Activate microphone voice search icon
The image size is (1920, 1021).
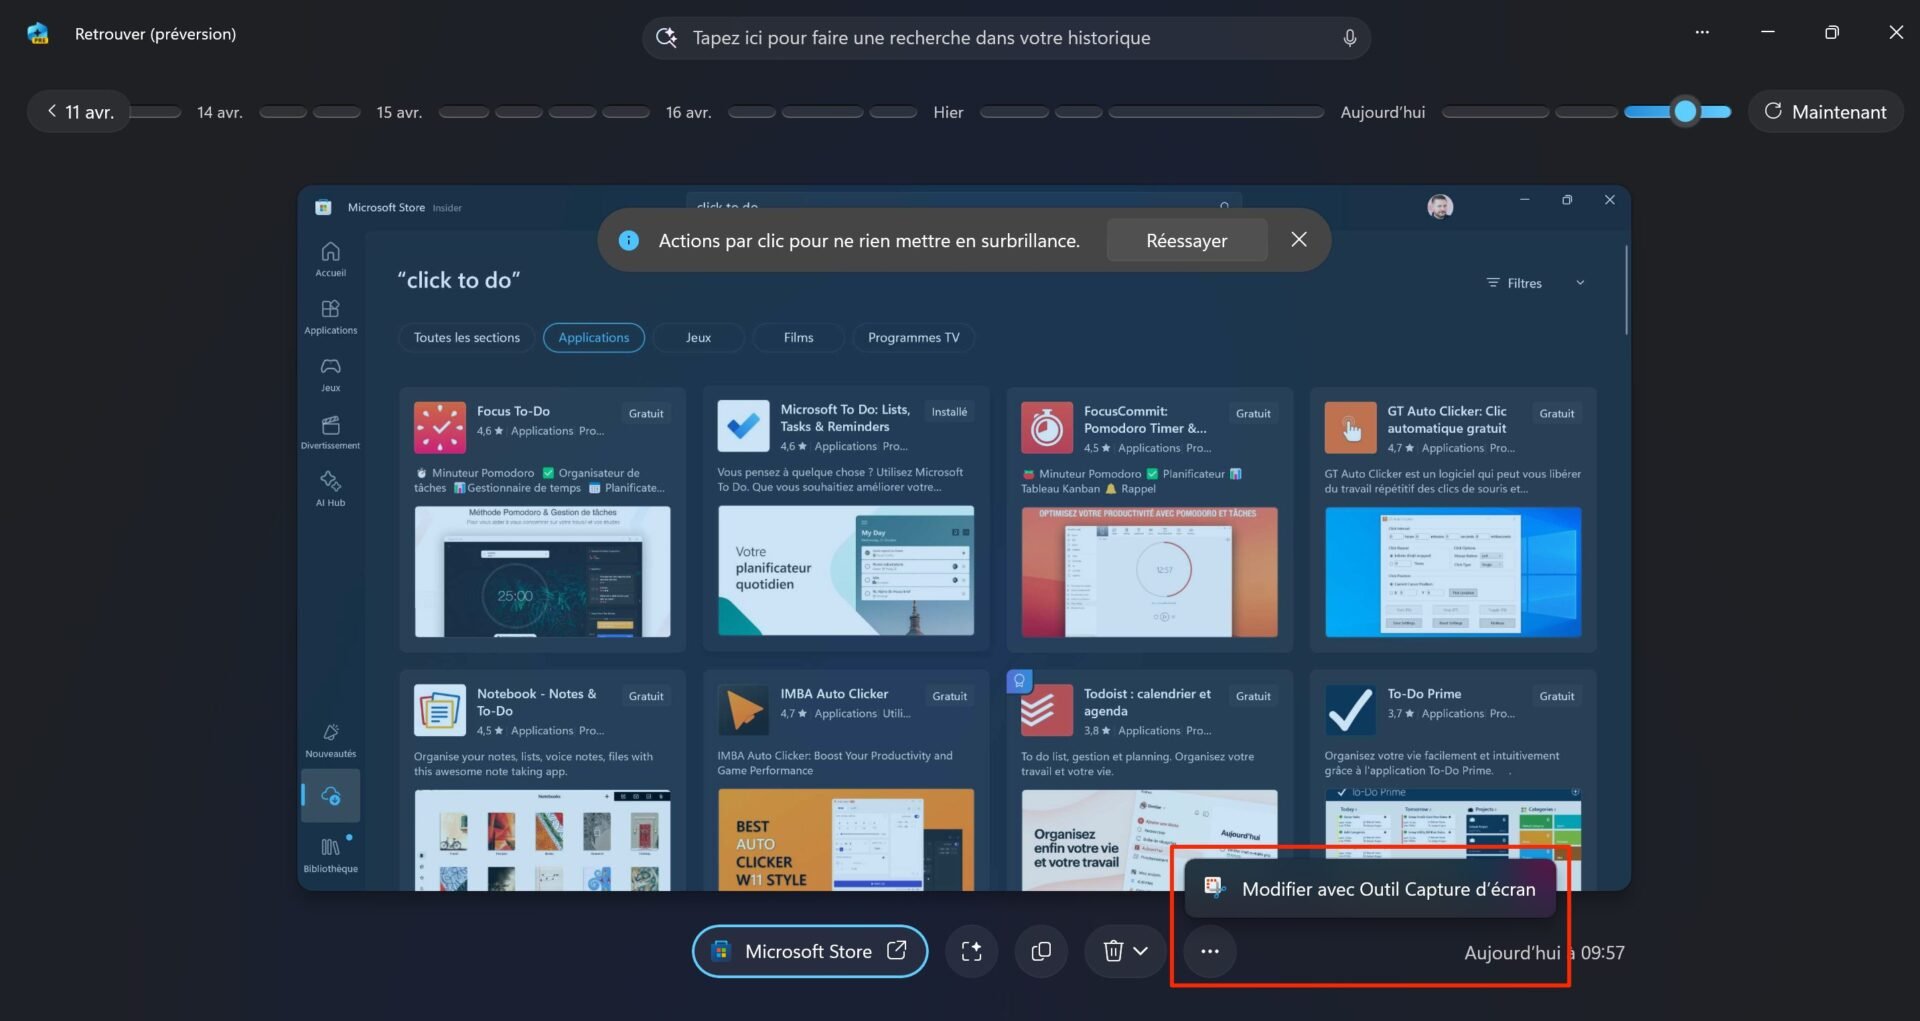(1349, 38)
